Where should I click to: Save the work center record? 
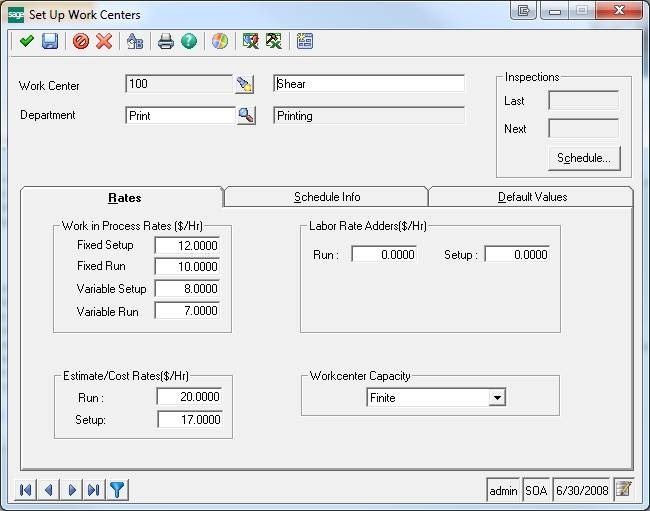click(x=49, y=42)
